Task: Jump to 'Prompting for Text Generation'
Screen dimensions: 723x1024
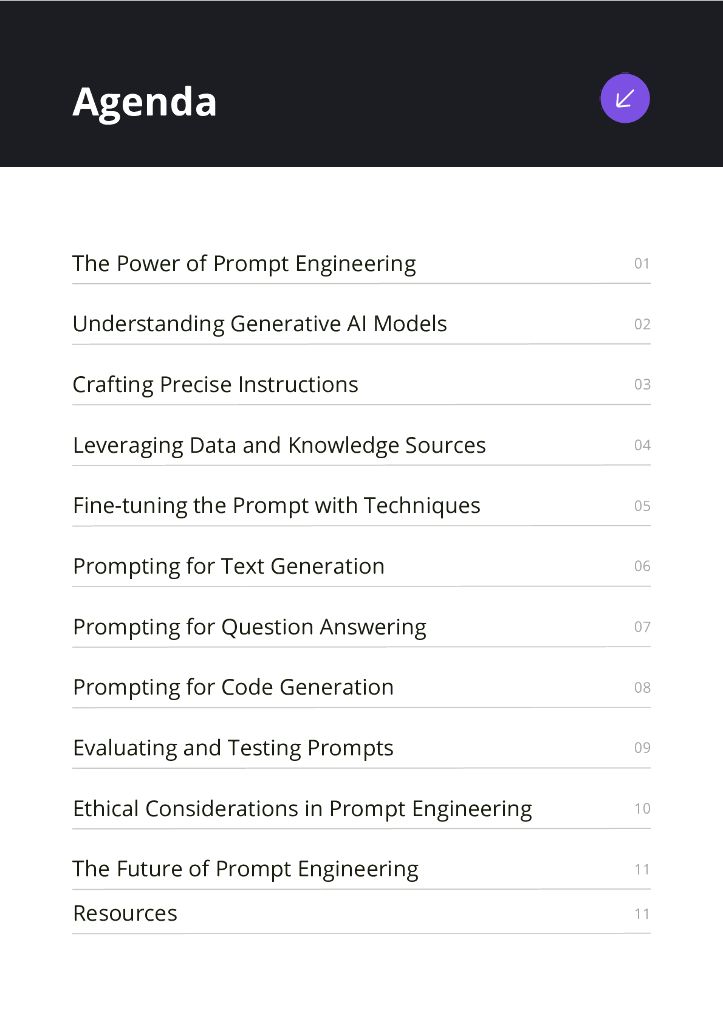Action: click(x=228, y=566)
